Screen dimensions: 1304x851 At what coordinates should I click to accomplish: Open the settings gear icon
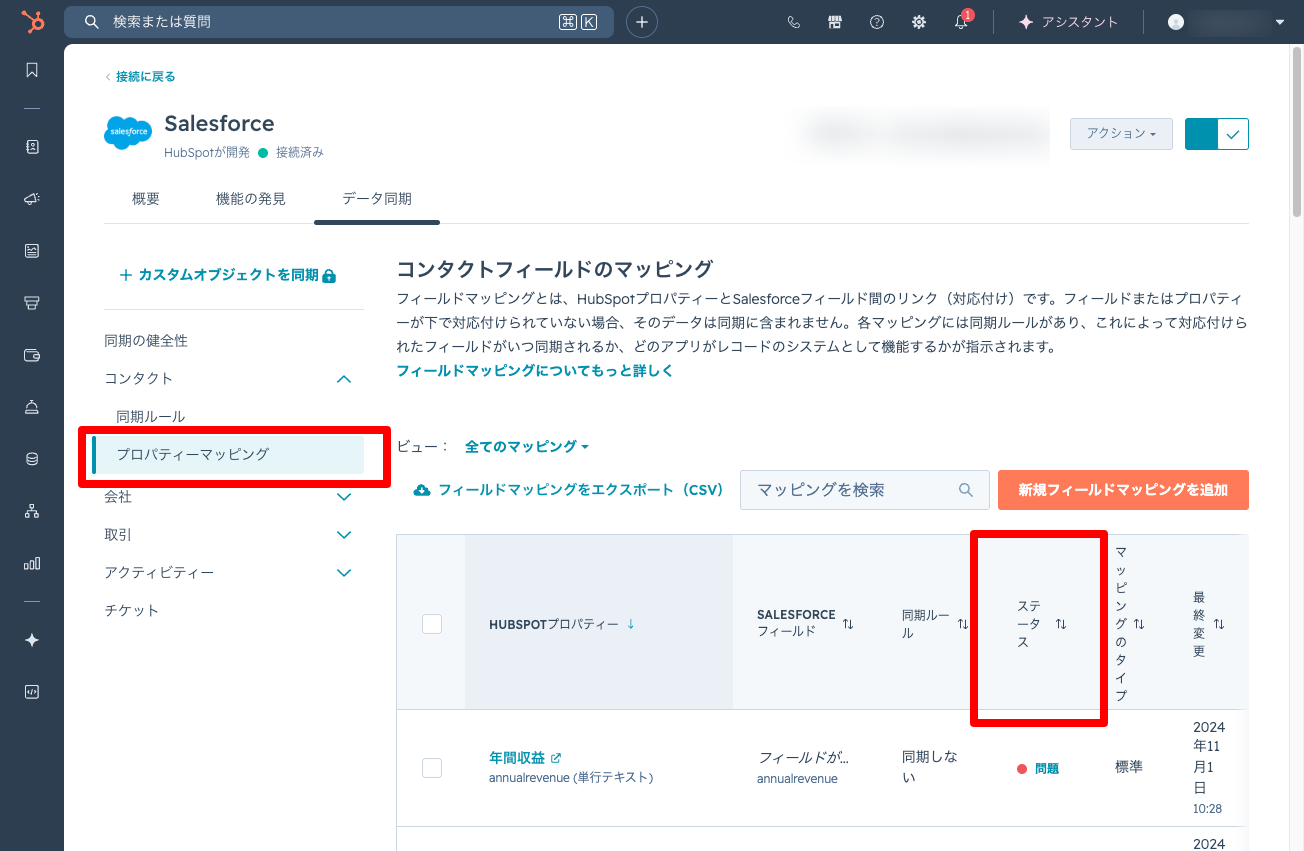[919, 22]
